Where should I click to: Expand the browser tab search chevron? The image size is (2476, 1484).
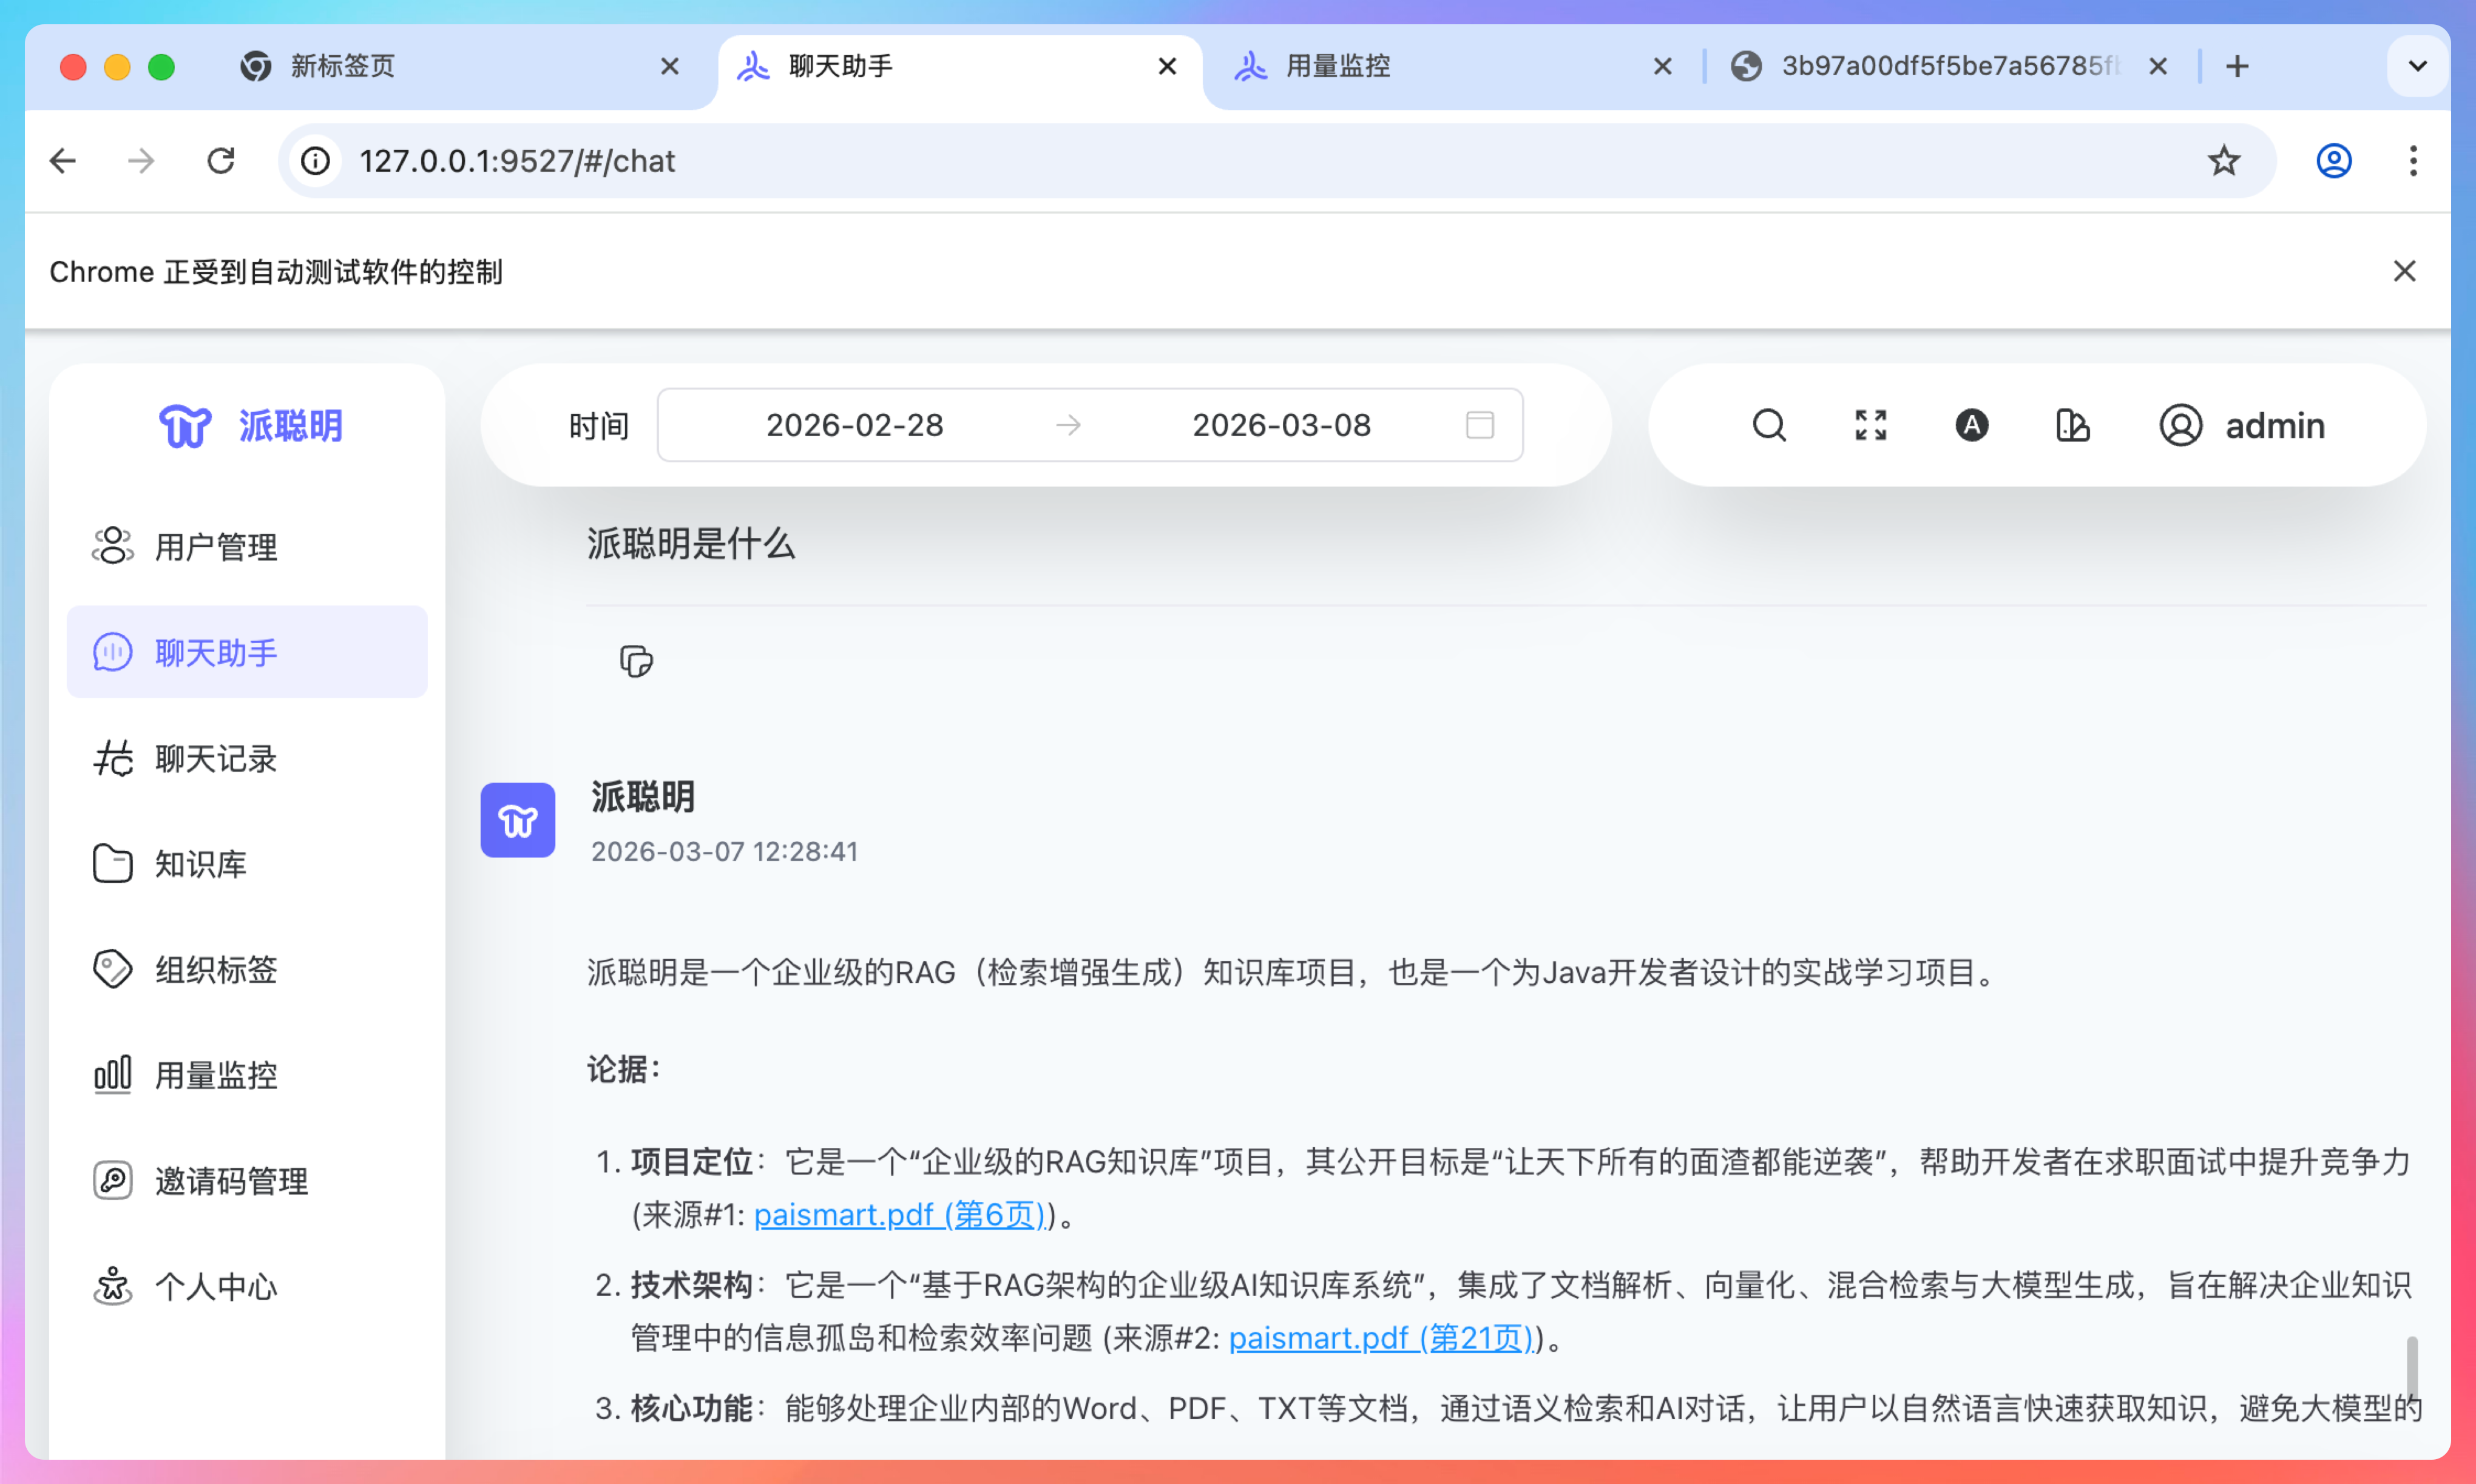(2417, 66)
